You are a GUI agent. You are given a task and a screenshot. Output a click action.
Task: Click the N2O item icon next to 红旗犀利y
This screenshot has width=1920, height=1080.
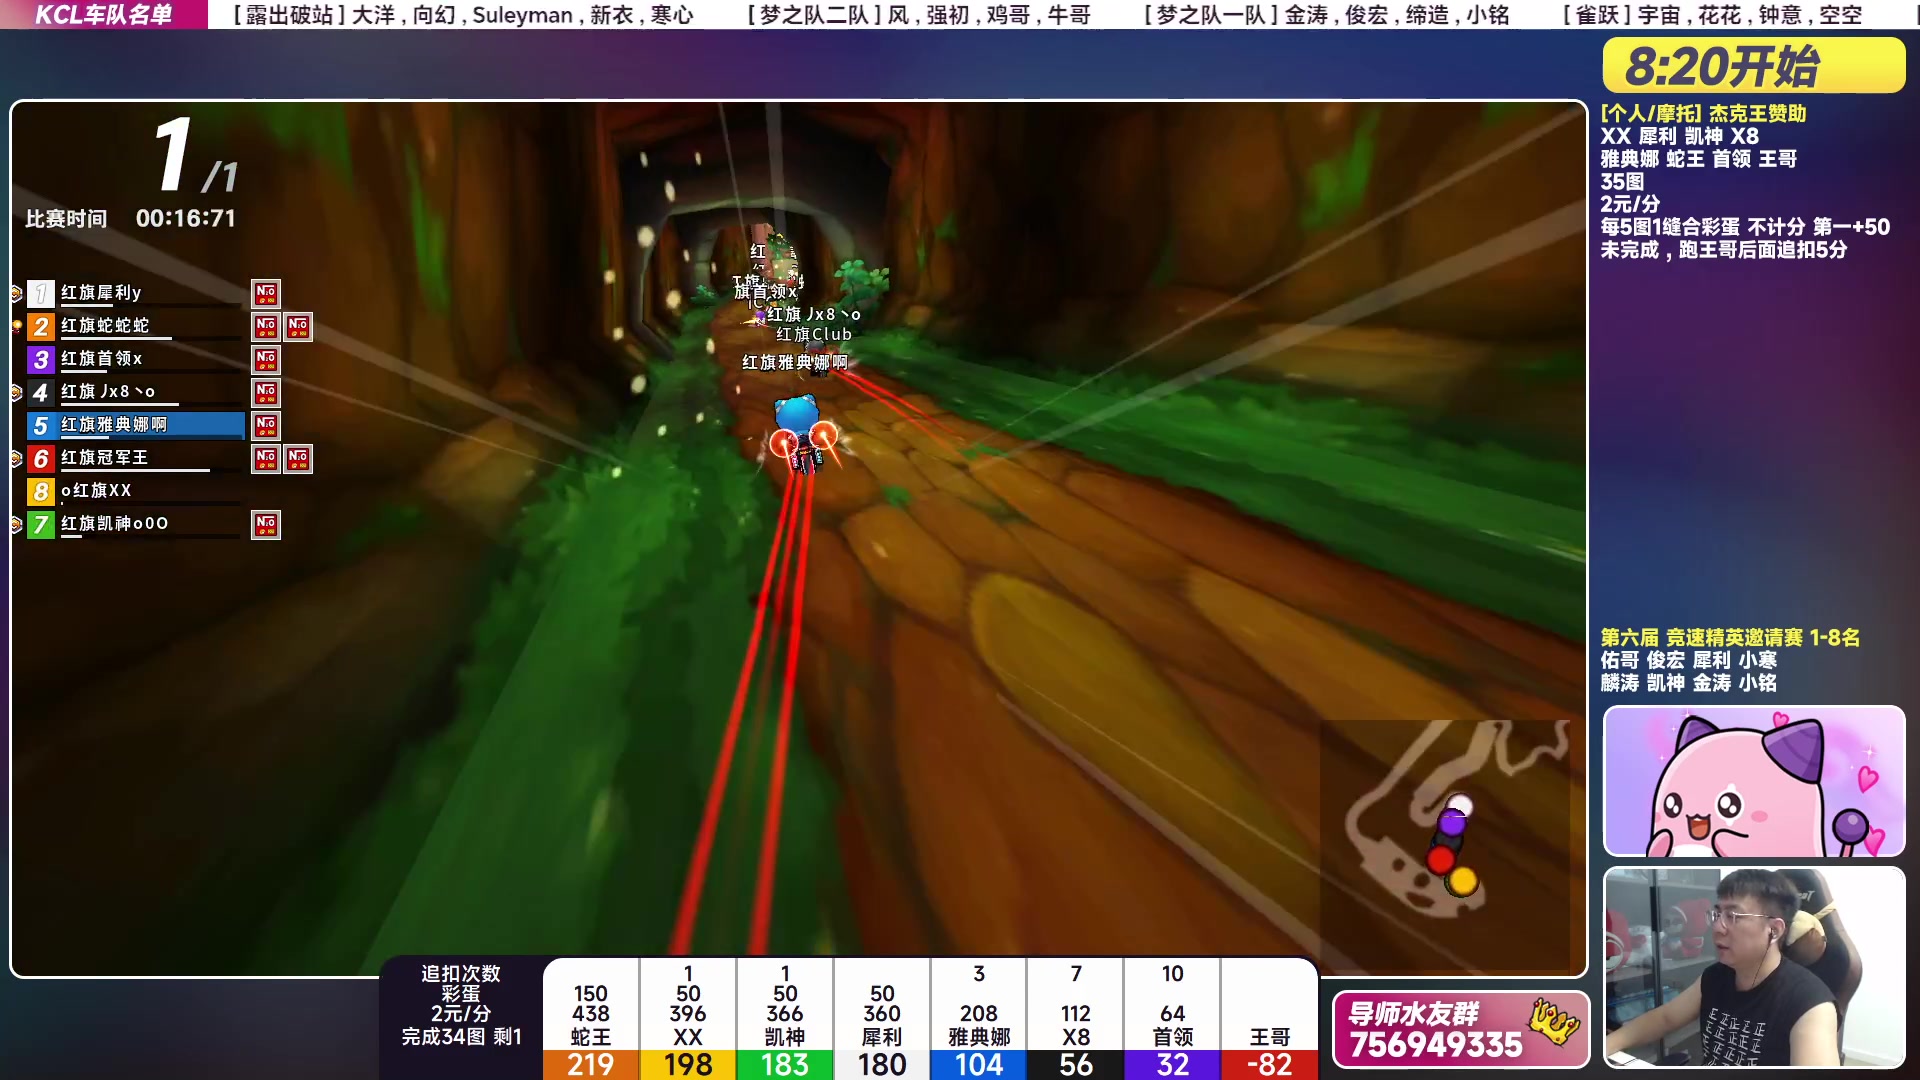[x=266, y=293]
